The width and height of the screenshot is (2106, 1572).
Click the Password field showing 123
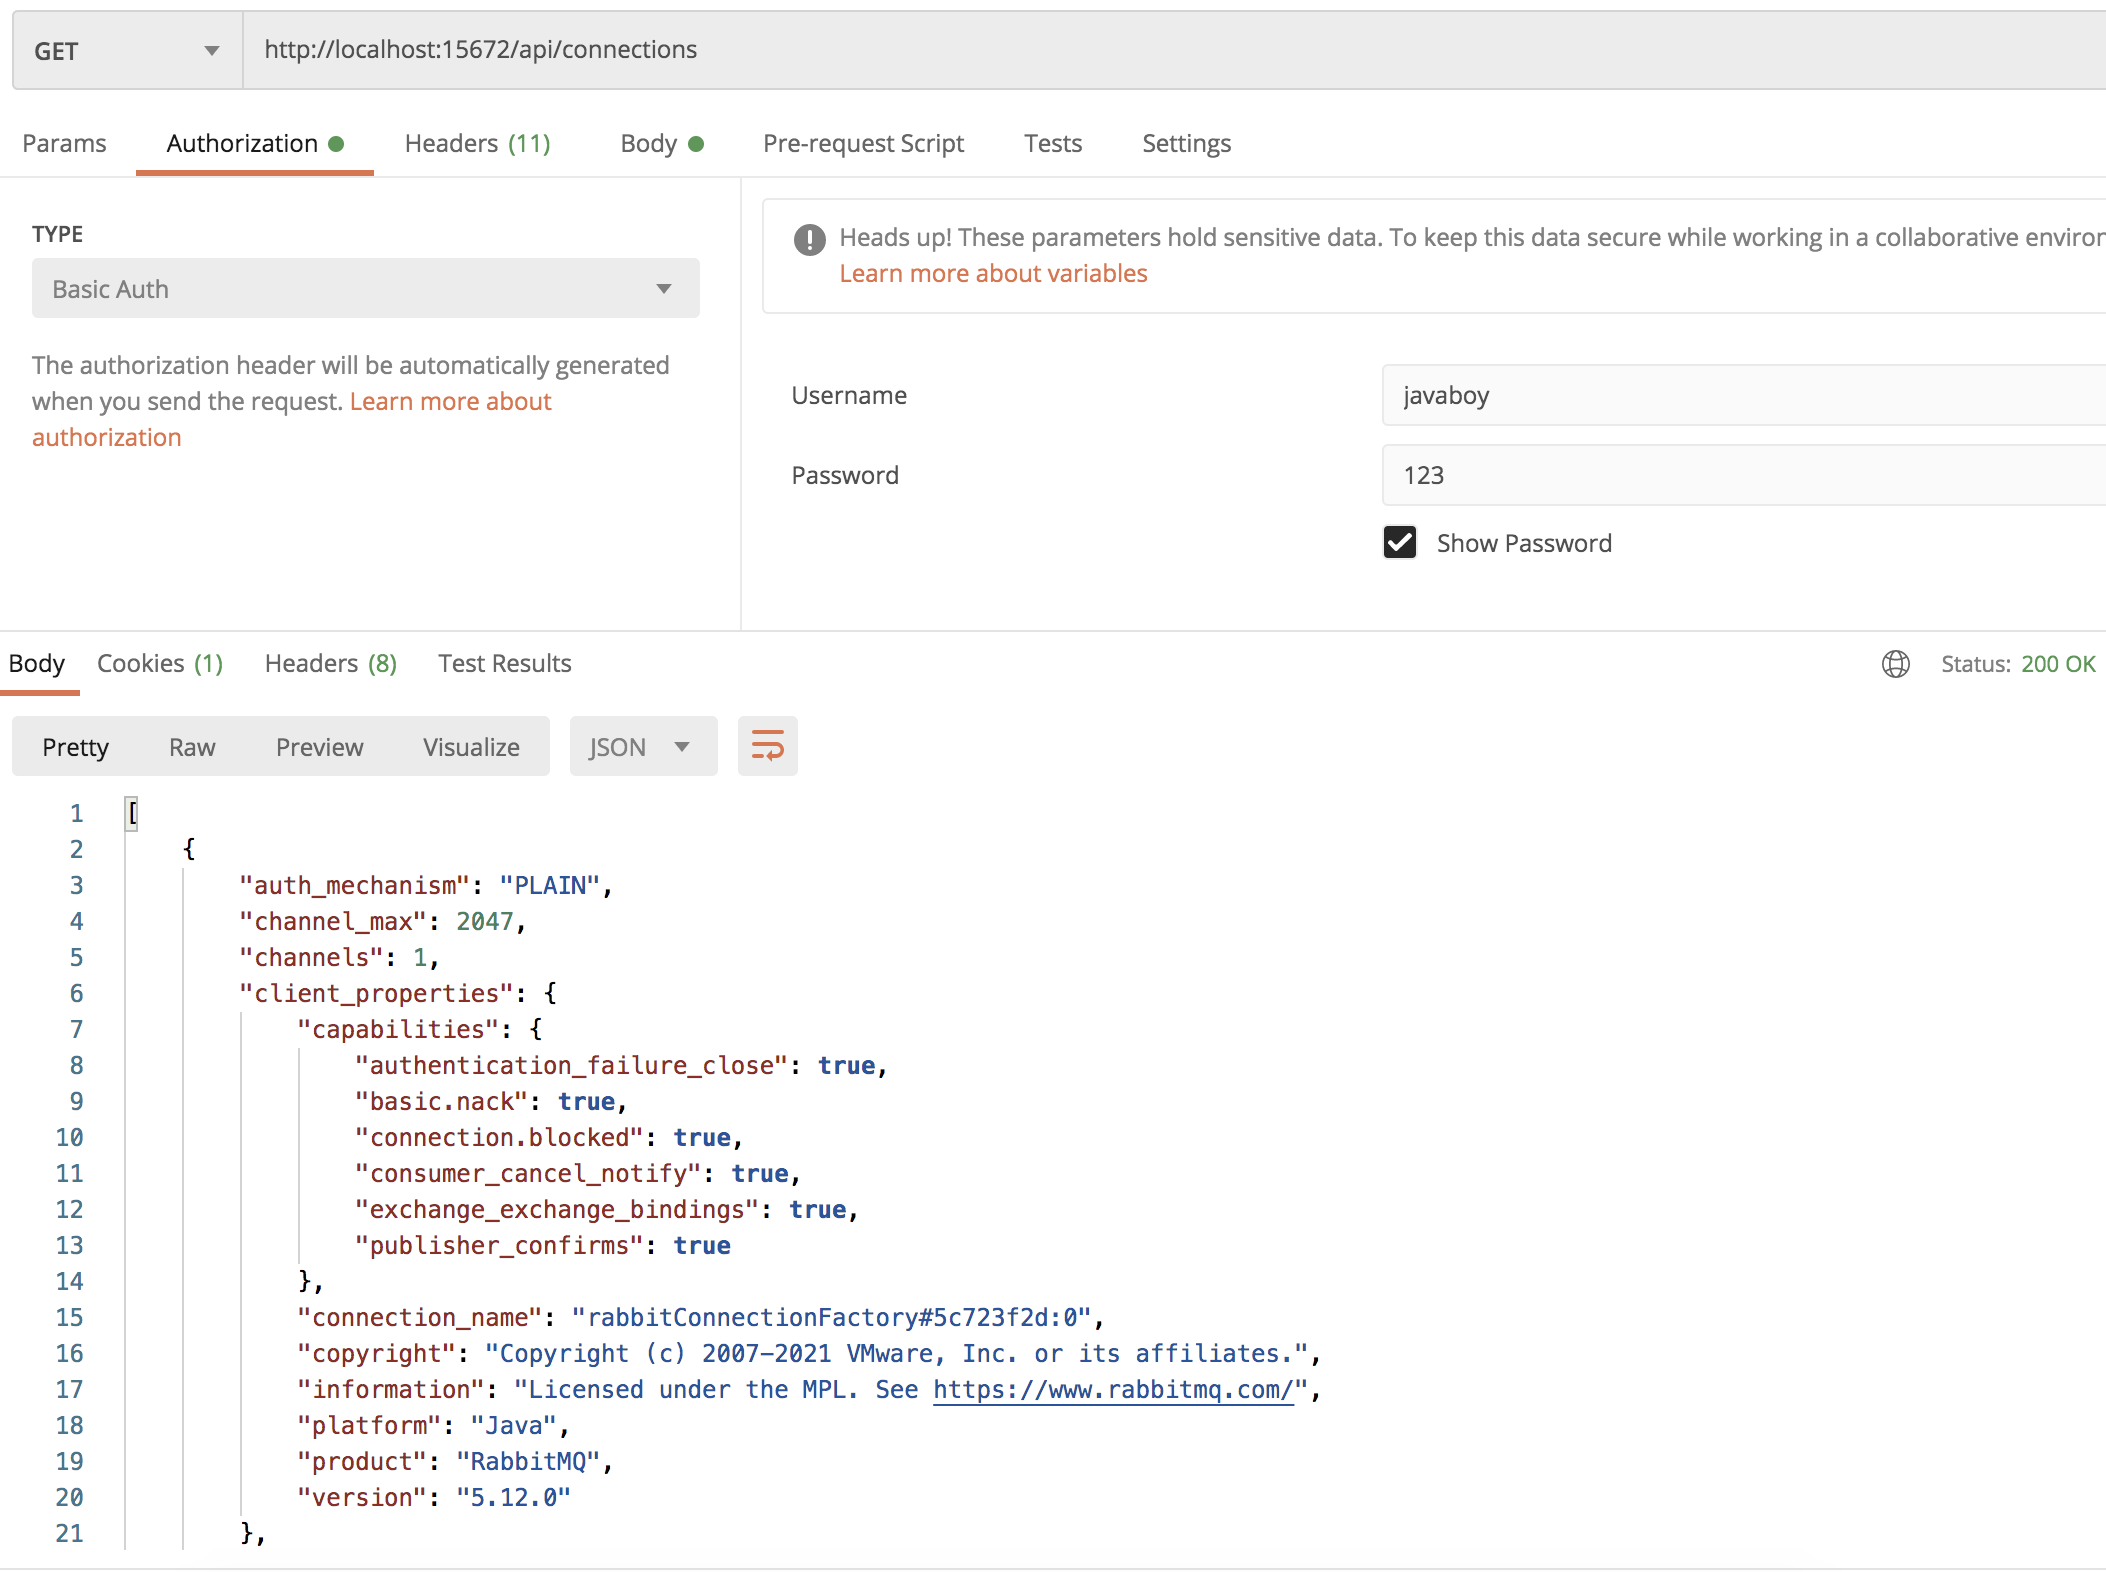(x=1740, y=475)
